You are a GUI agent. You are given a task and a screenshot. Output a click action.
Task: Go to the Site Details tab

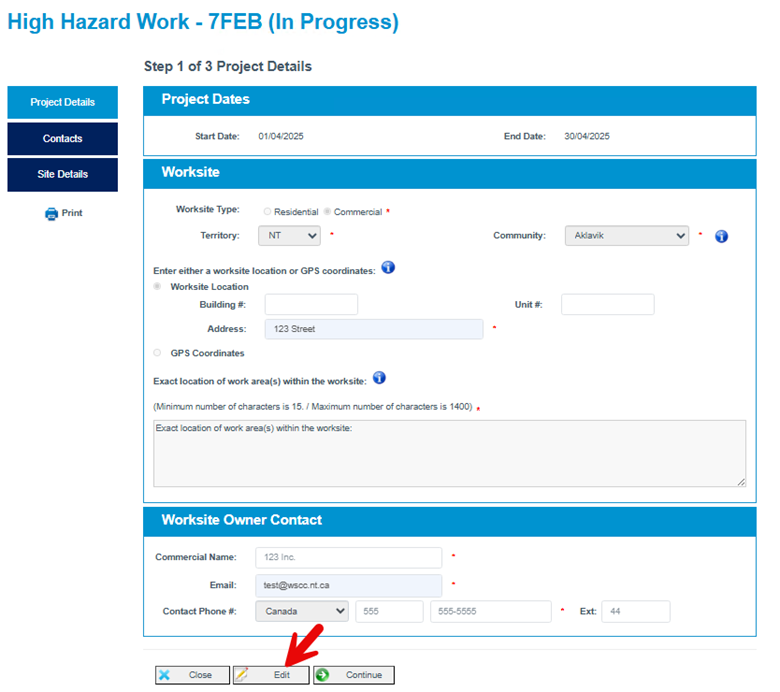tap(62, 174)
